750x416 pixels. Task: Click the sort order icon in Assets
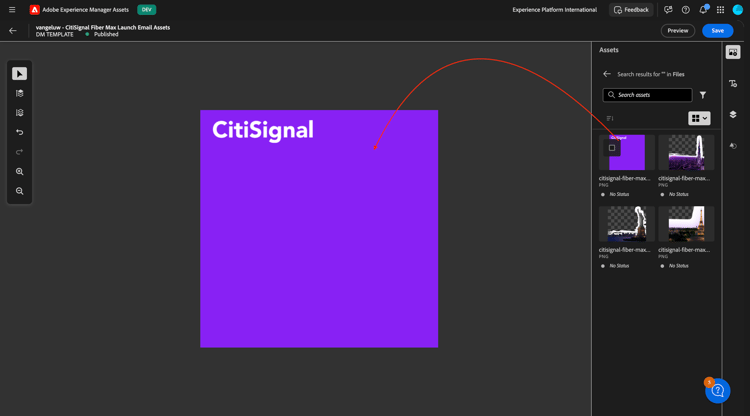coord(610,119)
